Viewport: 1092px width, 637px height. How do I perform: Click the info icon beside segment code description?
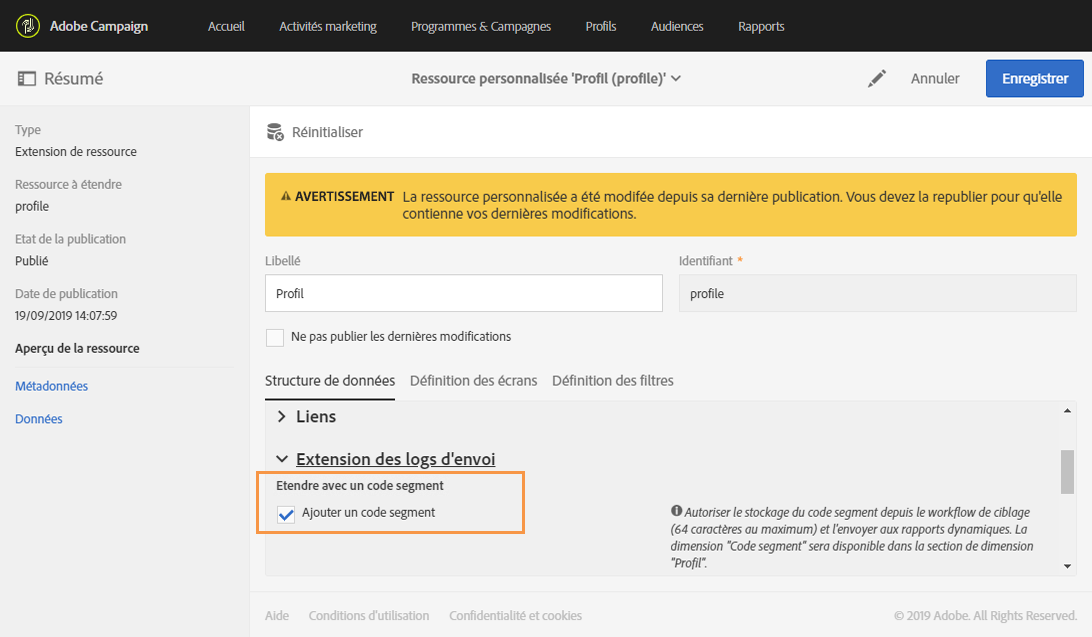676,511
